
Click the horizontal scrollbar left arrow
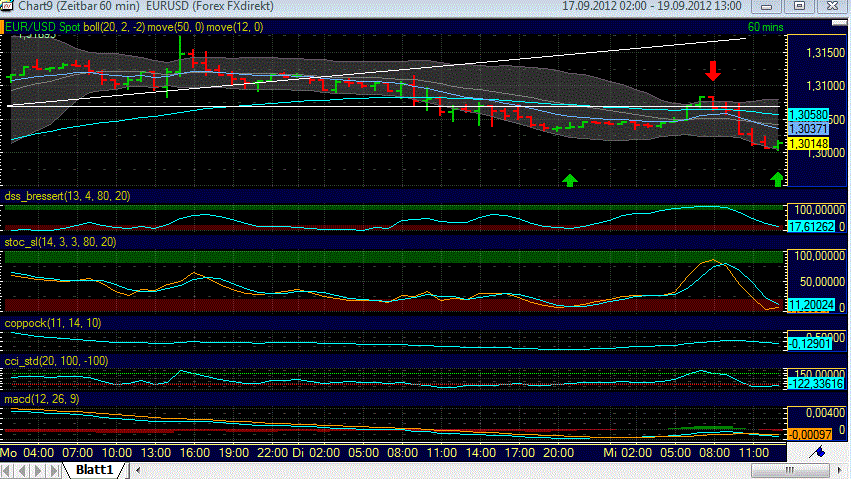click(138, 470)
